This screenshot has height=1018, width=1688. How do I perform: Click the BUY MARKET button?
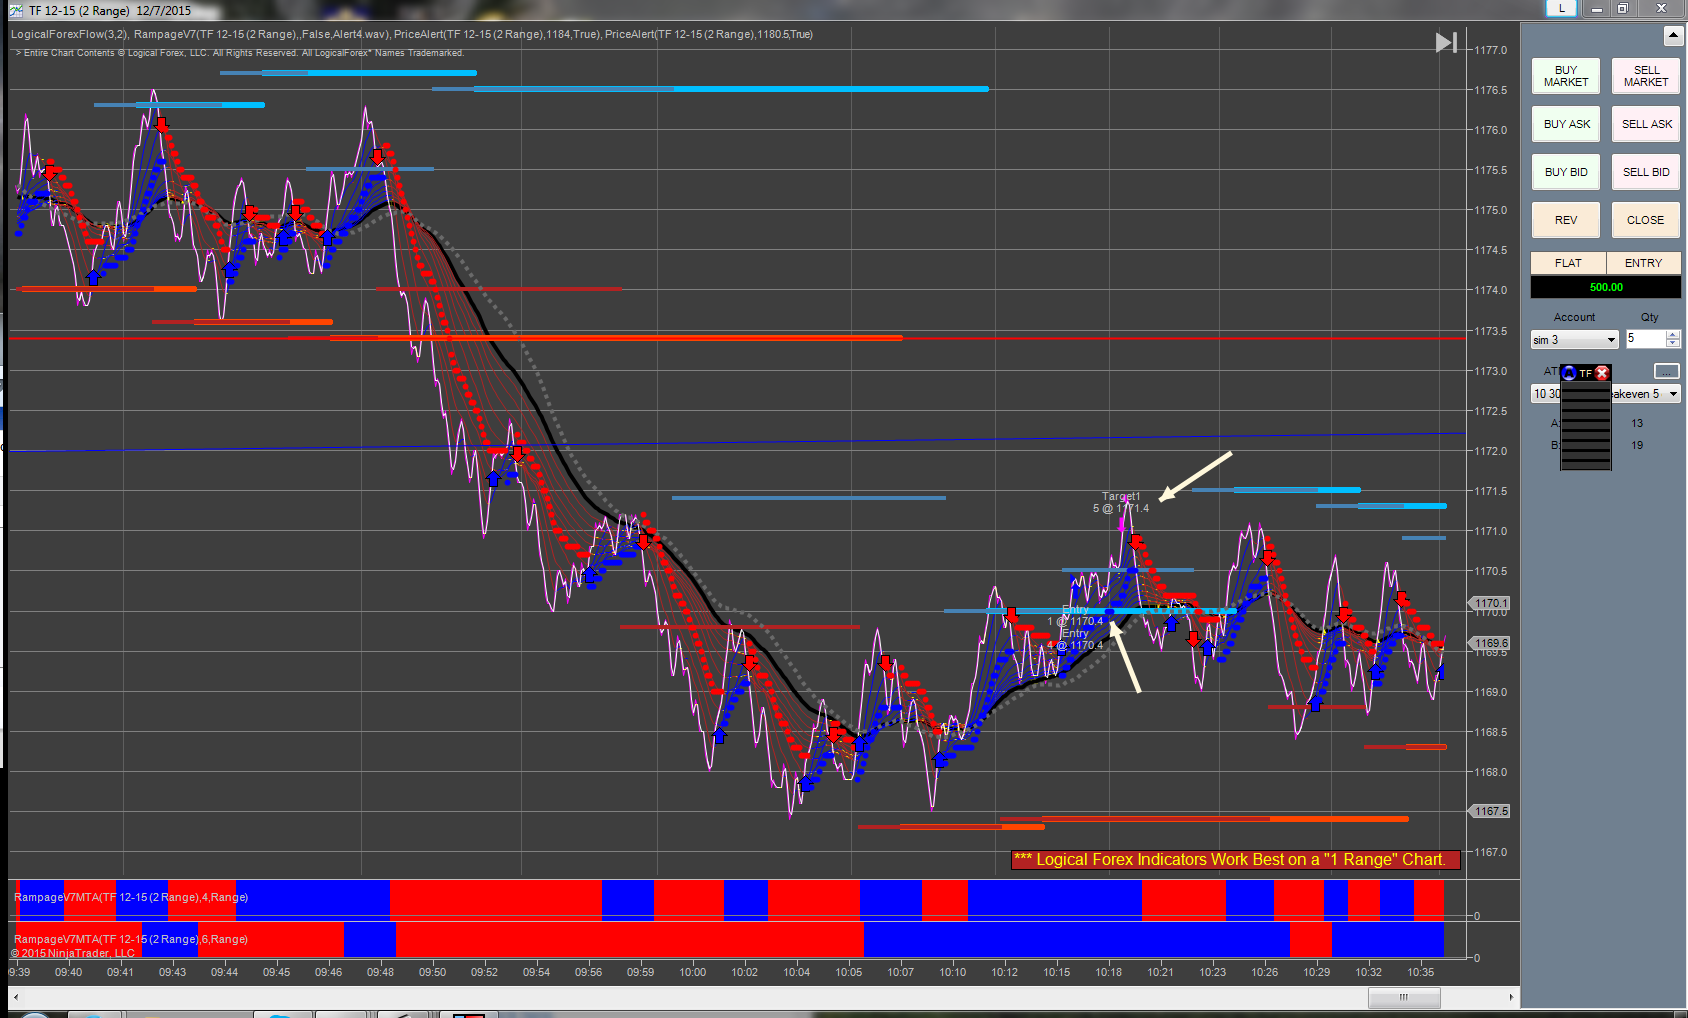(x=1566, y=76)
